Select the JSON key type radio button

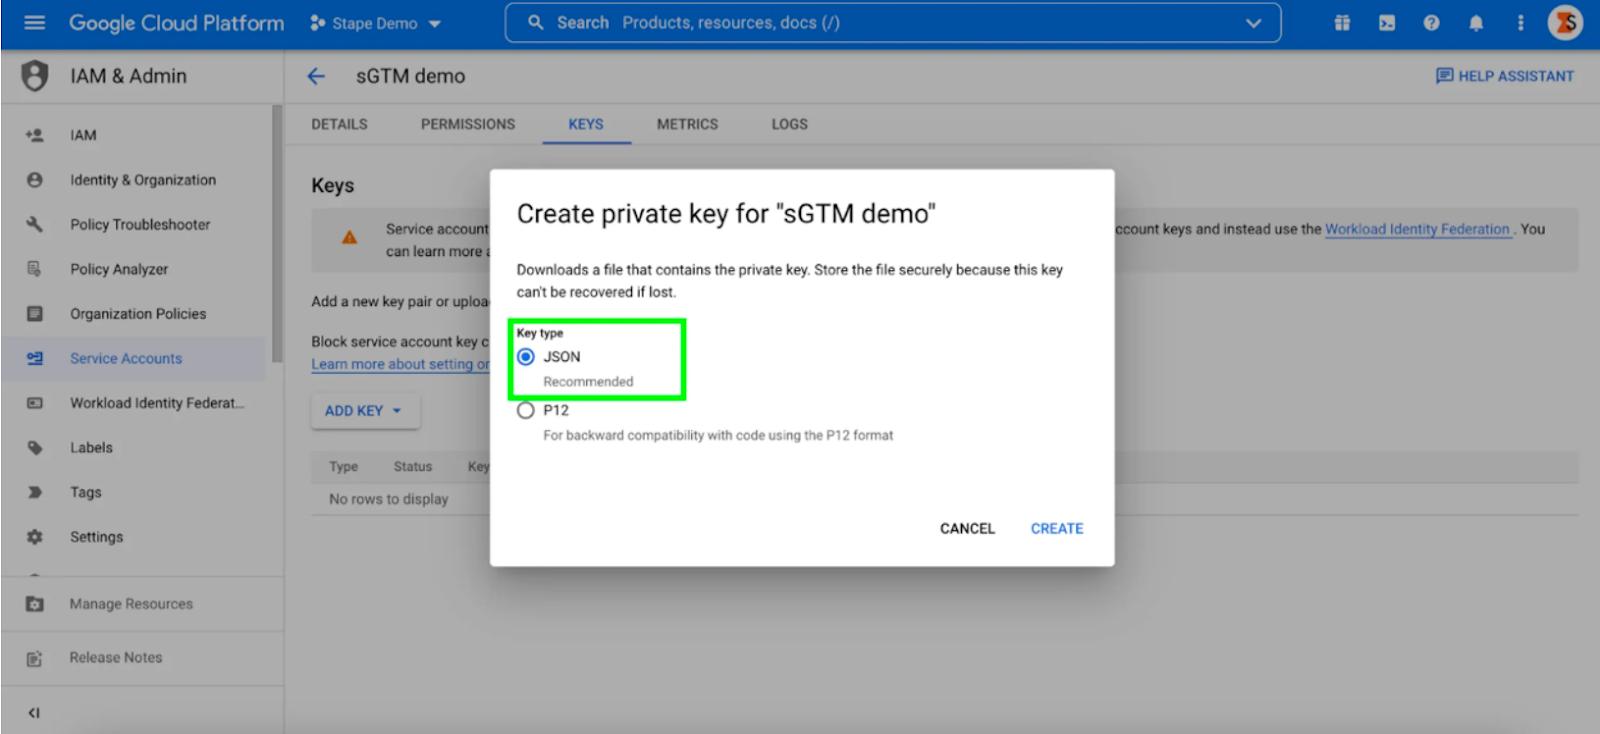click(526, 357)
